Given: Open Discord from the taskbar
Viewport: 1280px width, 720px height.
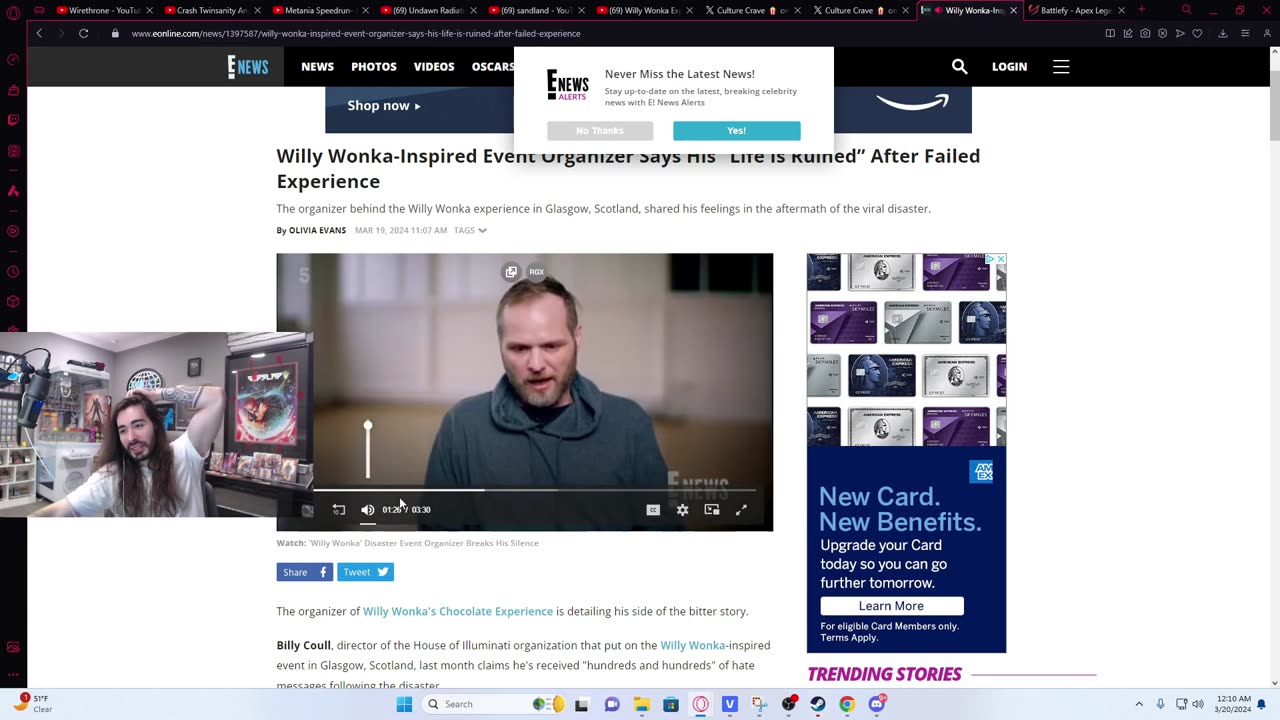Looking at the screenshot, I should pyautogui.click(x=877, y=704).
